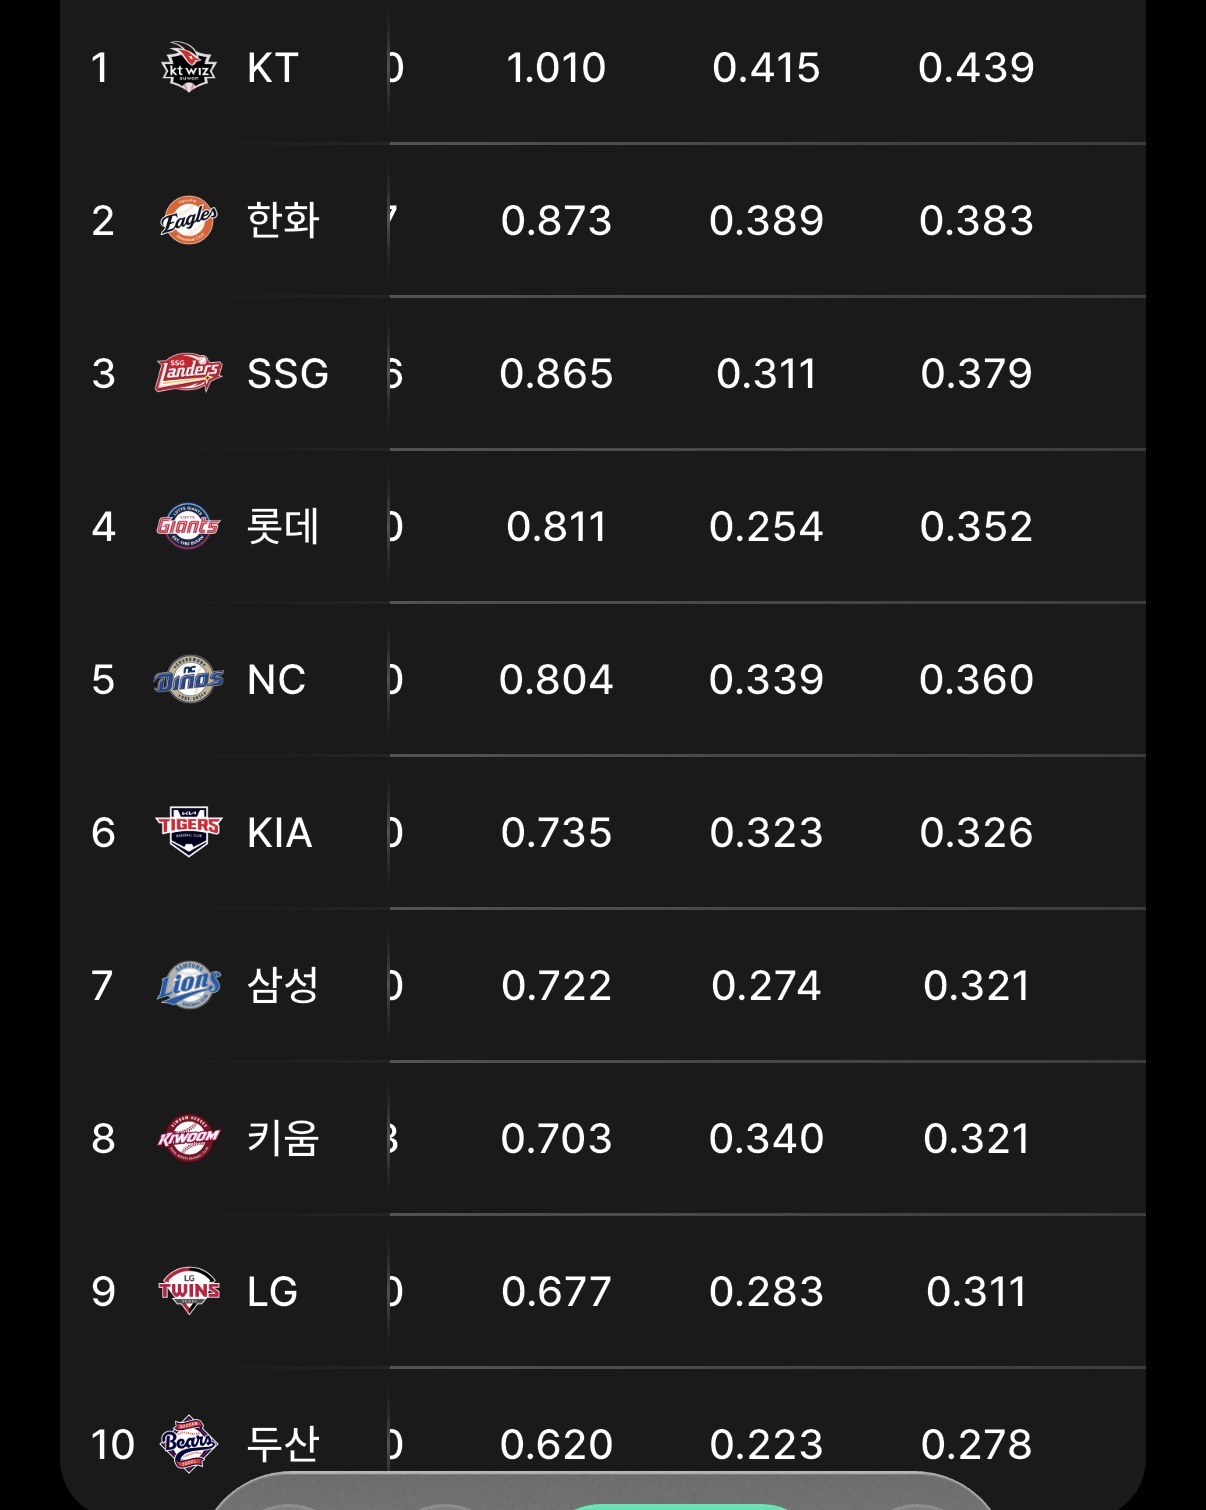The height and width of the screenshot is (1510, 1206).
Task: Select the 0.311 value in LG row
Action: pyautogui.click(x=976, y=1292)
